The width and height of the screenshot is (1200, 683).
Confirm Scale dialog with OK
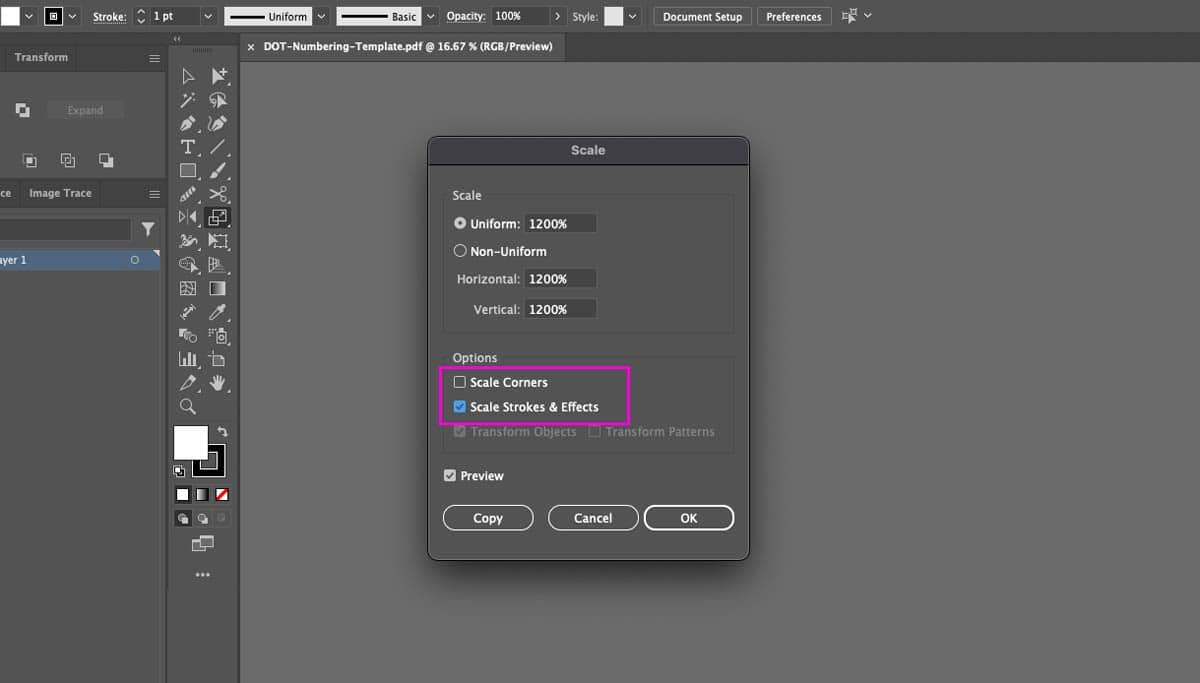pos(689,518)
